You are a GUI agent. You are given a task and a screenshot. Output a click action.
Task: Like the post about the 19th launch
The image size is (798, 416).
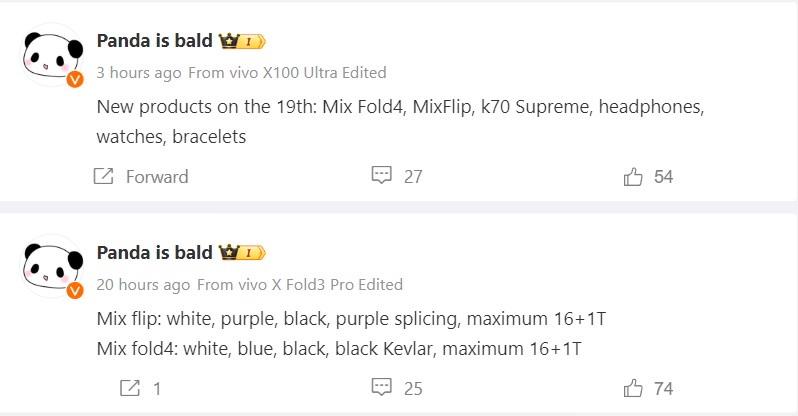pos(633,177)
